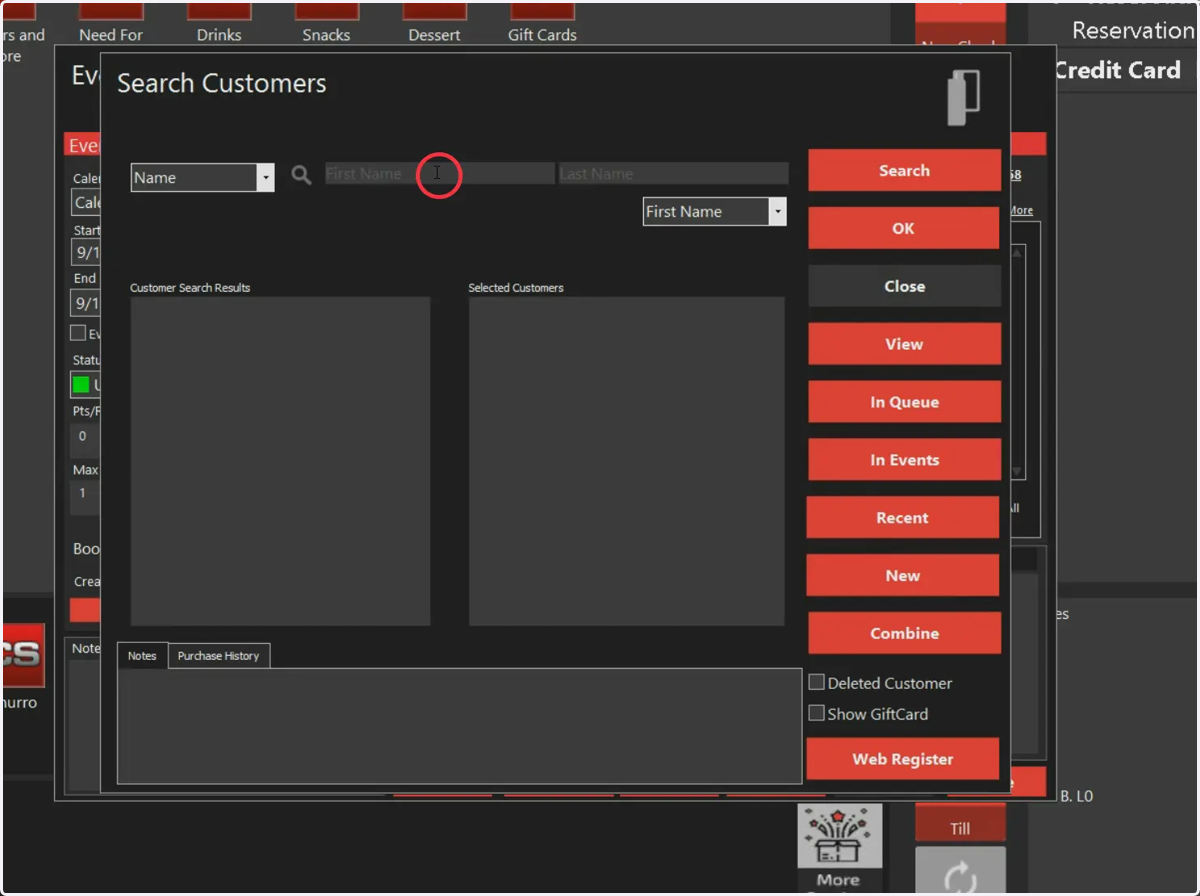Click into the Last Name search field
The height and width of the screenshot is (896, 1200).
pyautogui.click(x=673, y=174)
